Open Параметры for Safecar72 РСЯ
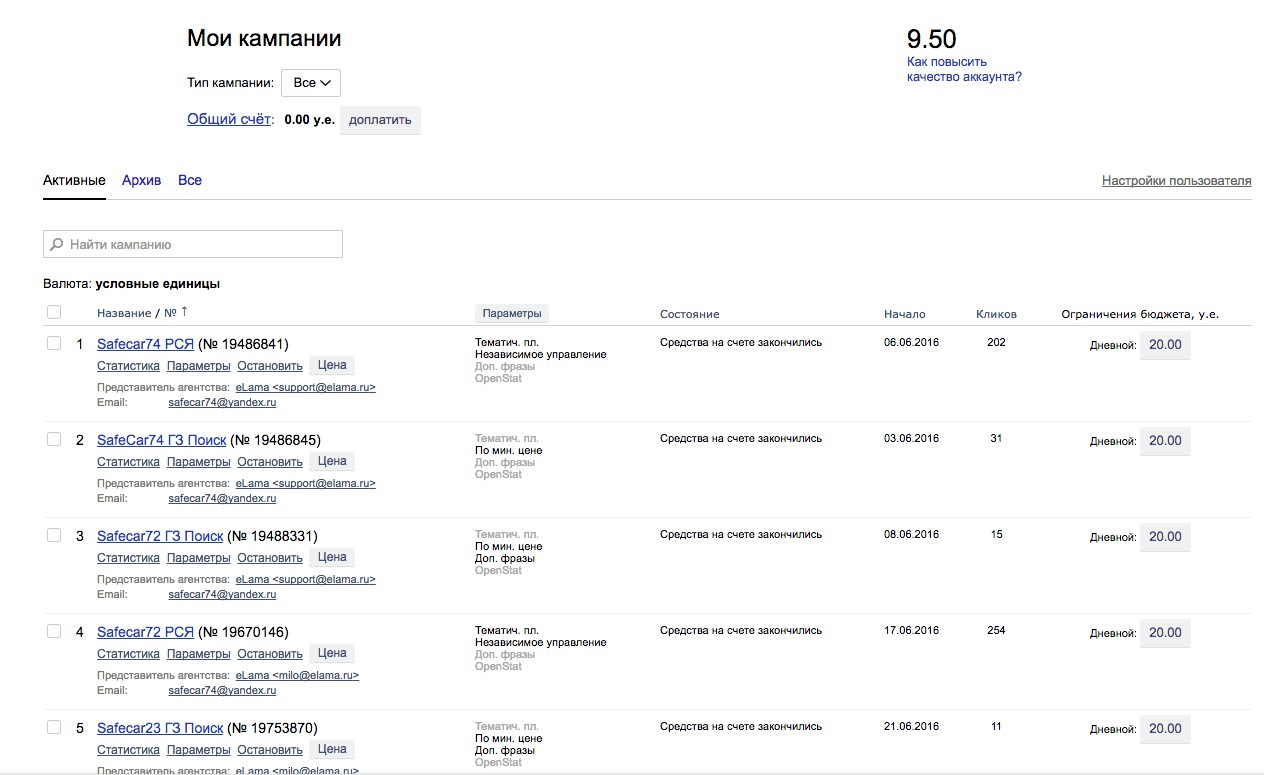This screenshot has height=775, width=1264. 199,654
